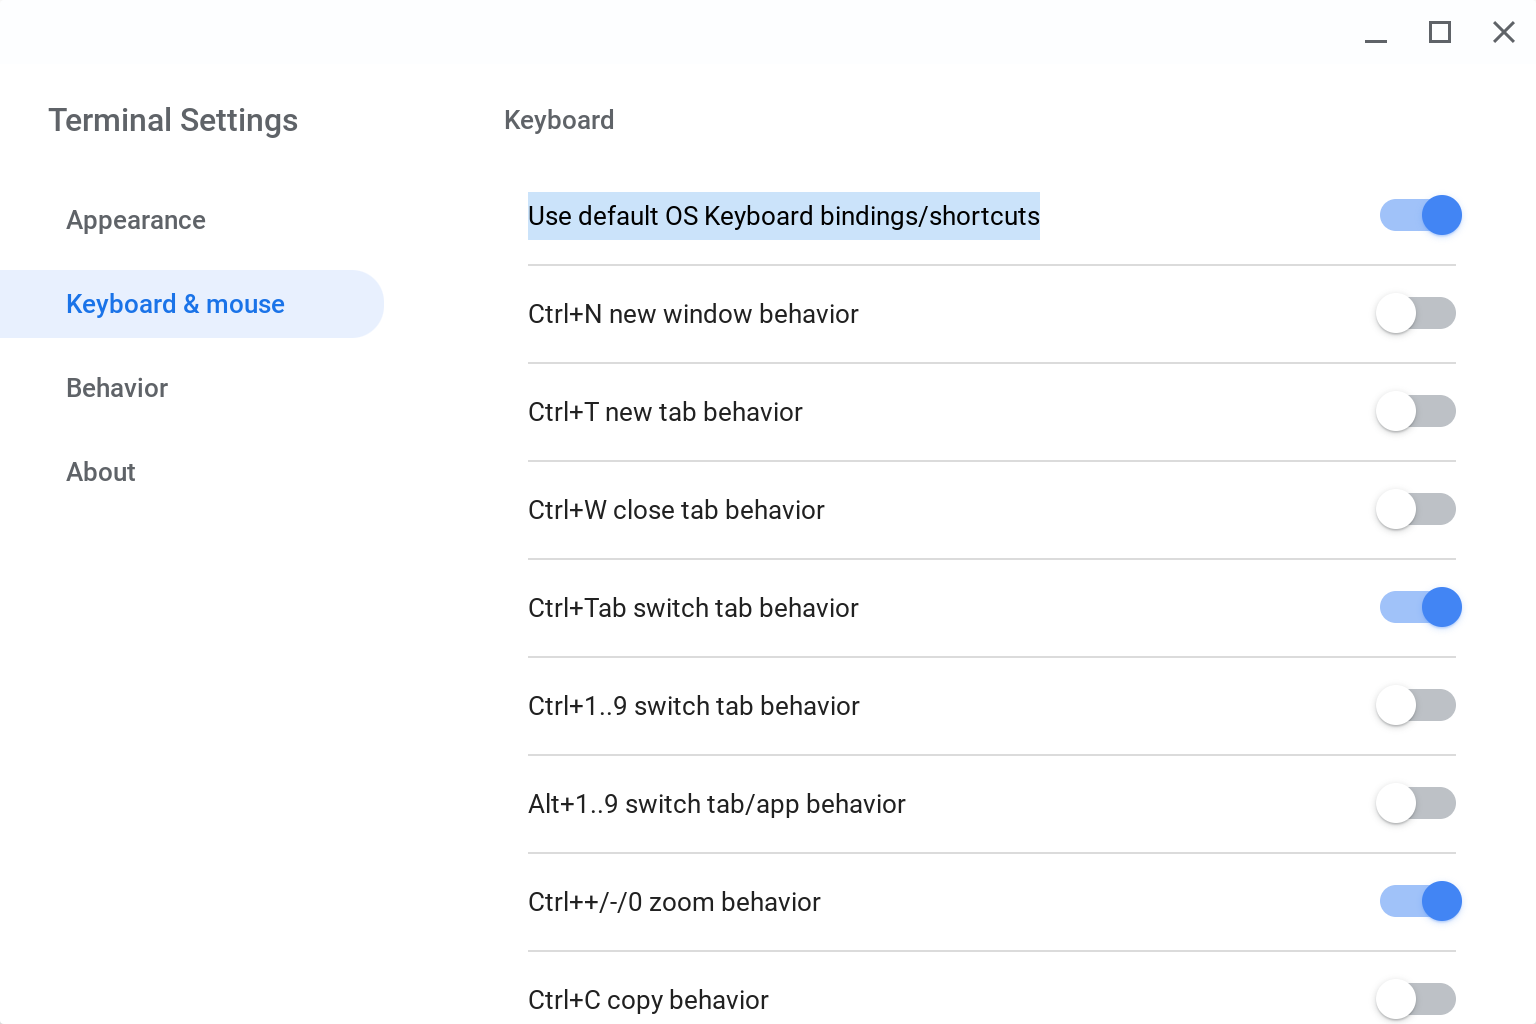
Task: Select Keyboard & mouse in sidebar
Action: [175, 304]
